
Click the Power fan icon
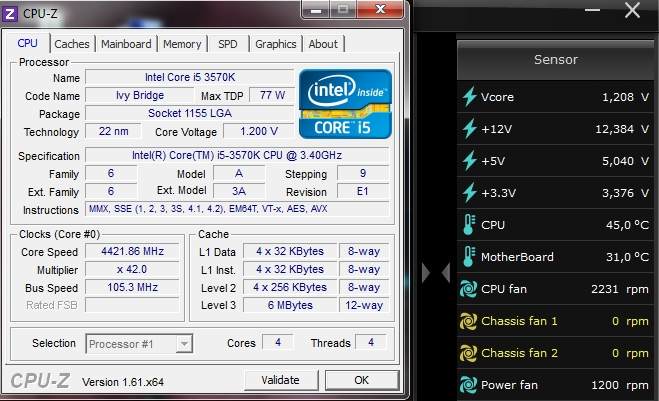coord(470,385)
